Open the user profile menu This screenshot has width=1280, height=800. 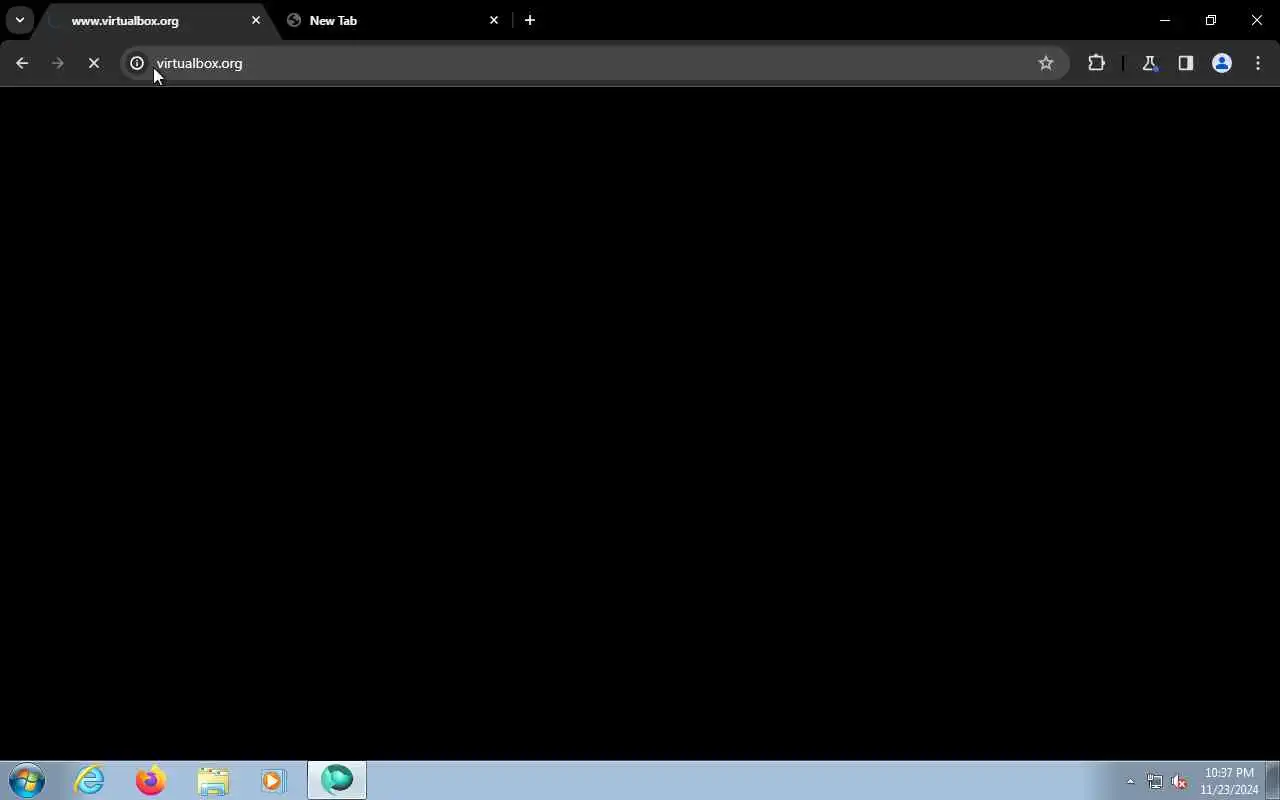click(x=1221, y=63)
